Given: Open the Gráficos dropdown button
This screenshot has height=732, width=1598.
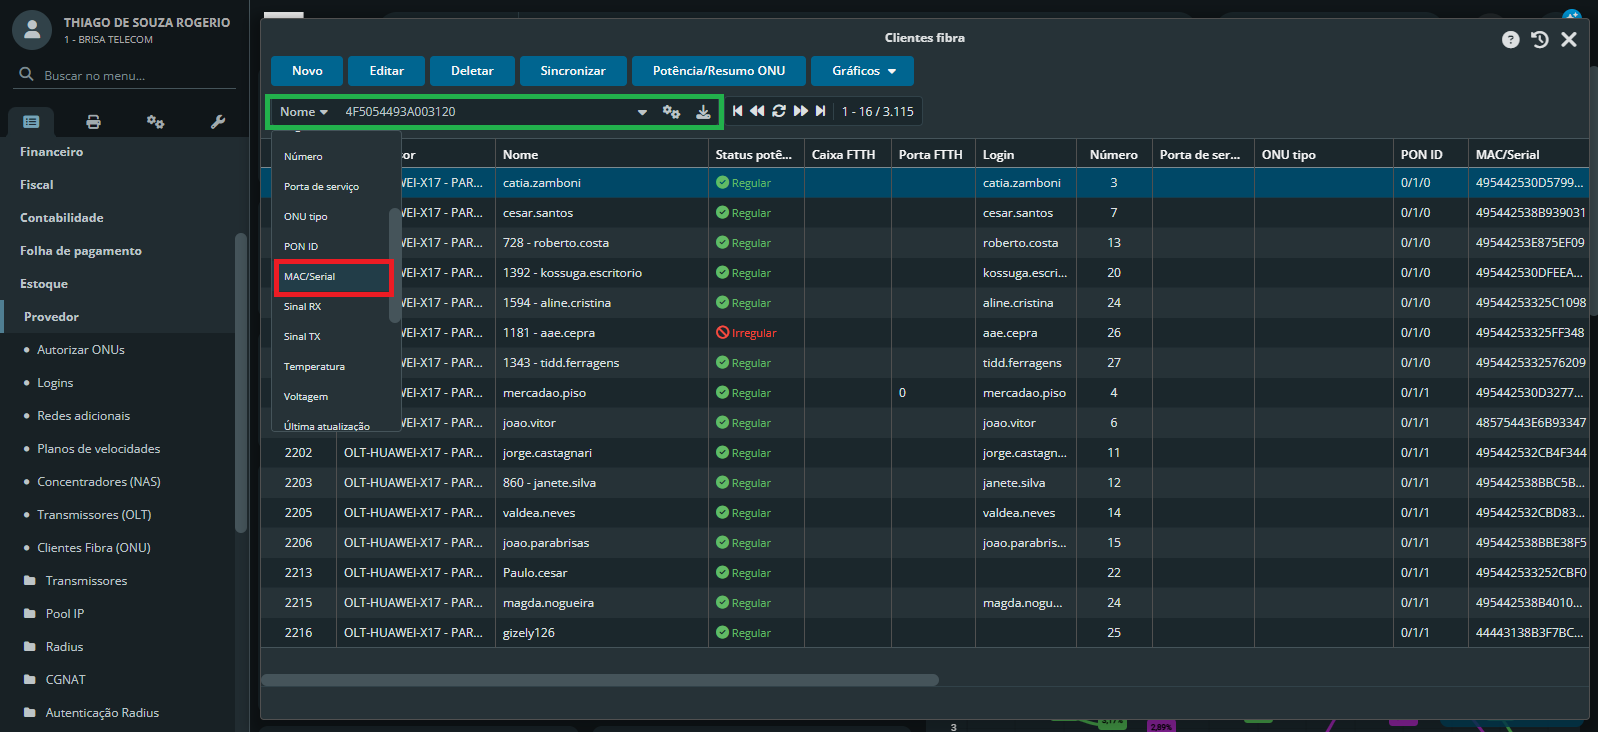Looking at the screenshot, I should point(862,71).
